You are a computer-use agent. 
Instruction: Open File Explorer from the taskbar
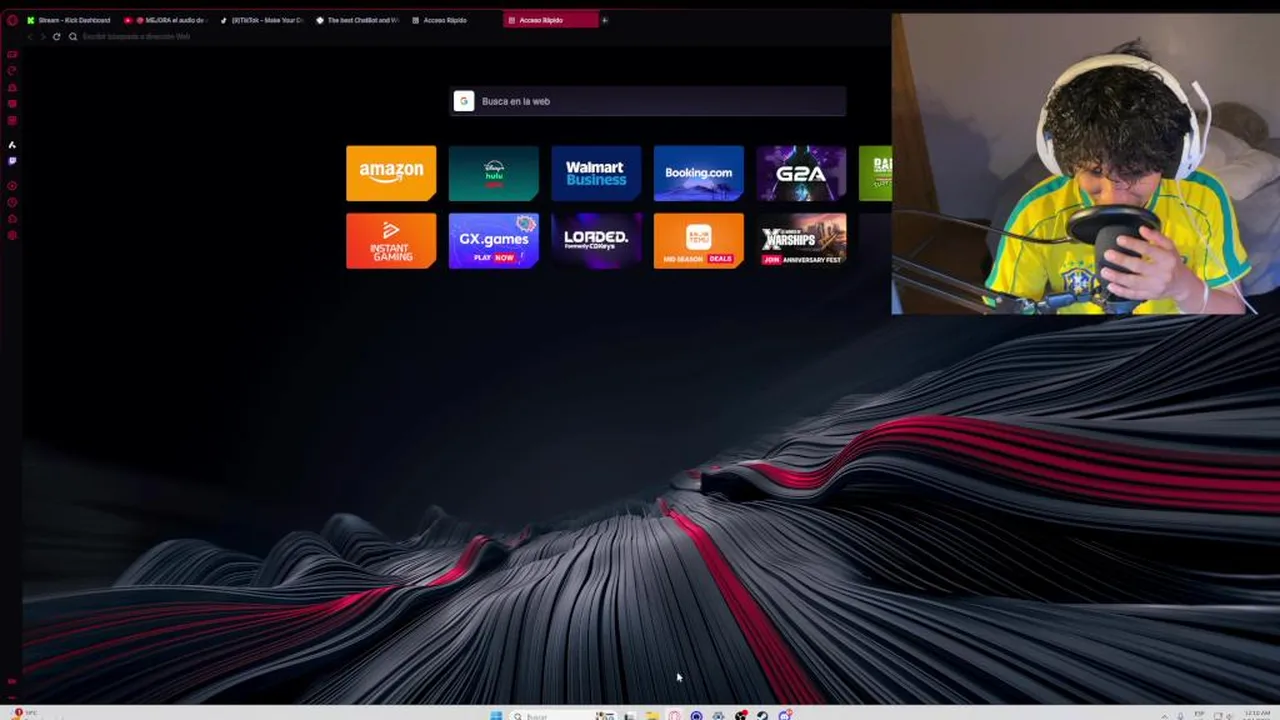[x=652, y=715]
